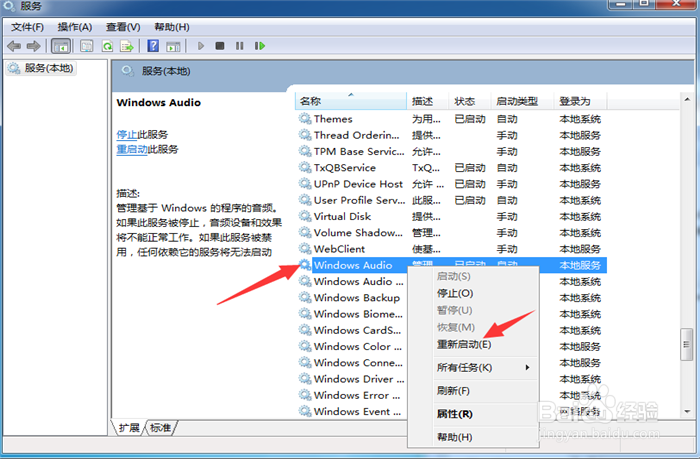Viewport: 700px width, 459px height.
Task: Open the 查看(V) menu
Action: click(x=123, y=27)
